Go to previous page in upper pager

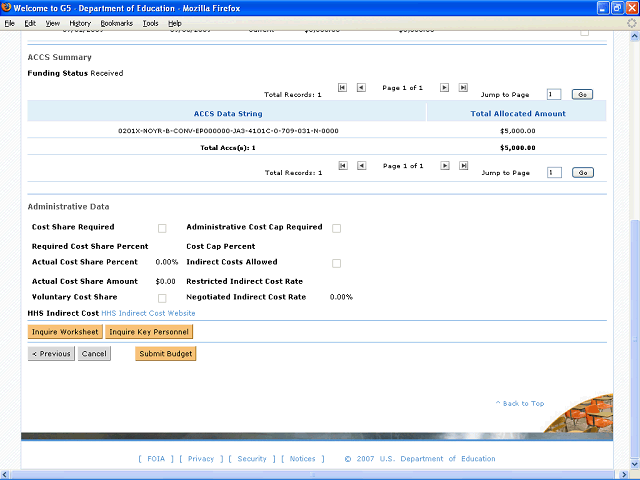(x=361, y=87)
